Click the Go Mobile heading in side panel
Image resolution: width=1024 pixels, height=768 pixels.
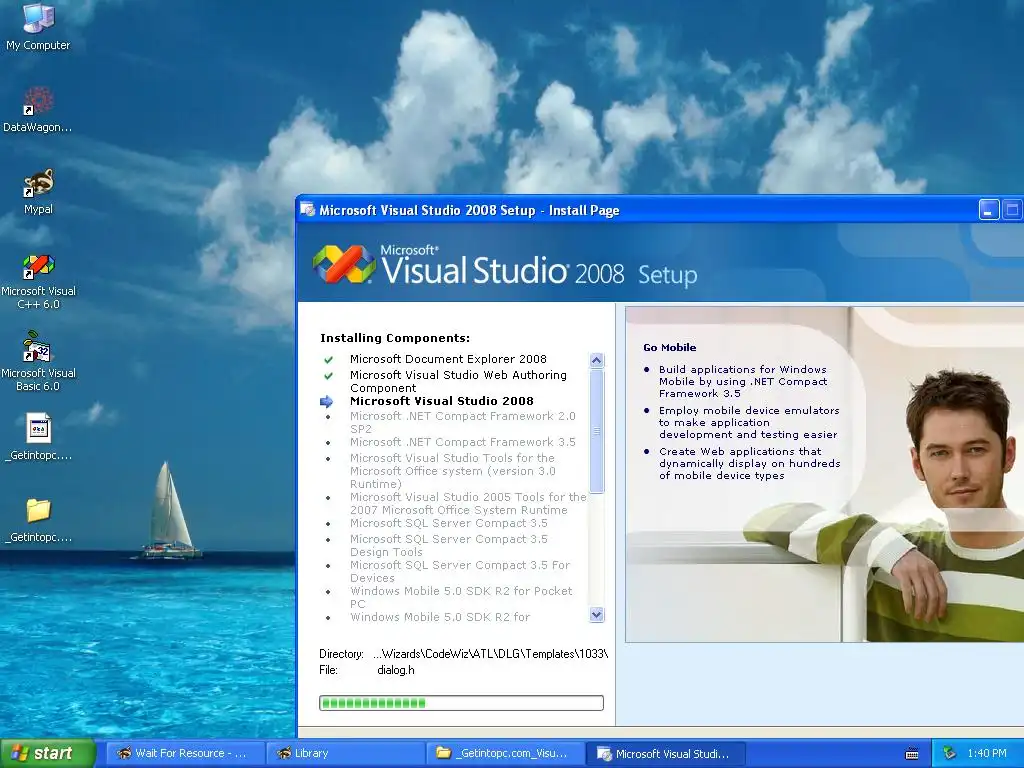click(669, 347)
